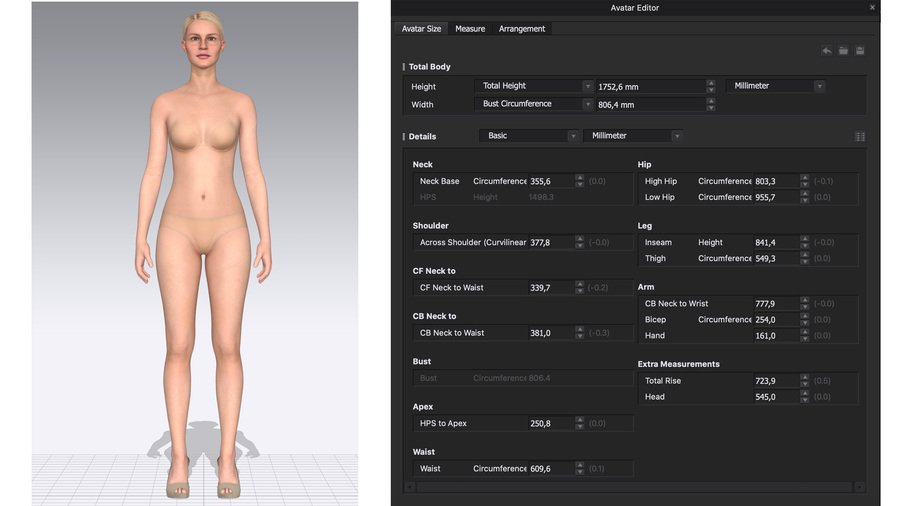Image resolution: width=900 pixels, height=506 pixels.
Task: Increase Low Hip Circumference stepper
Action: pyautogui.click(x=805, y=194)
